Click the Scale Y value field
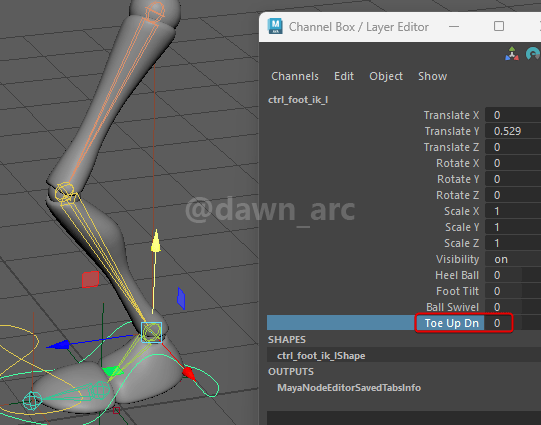 [513, 227]
